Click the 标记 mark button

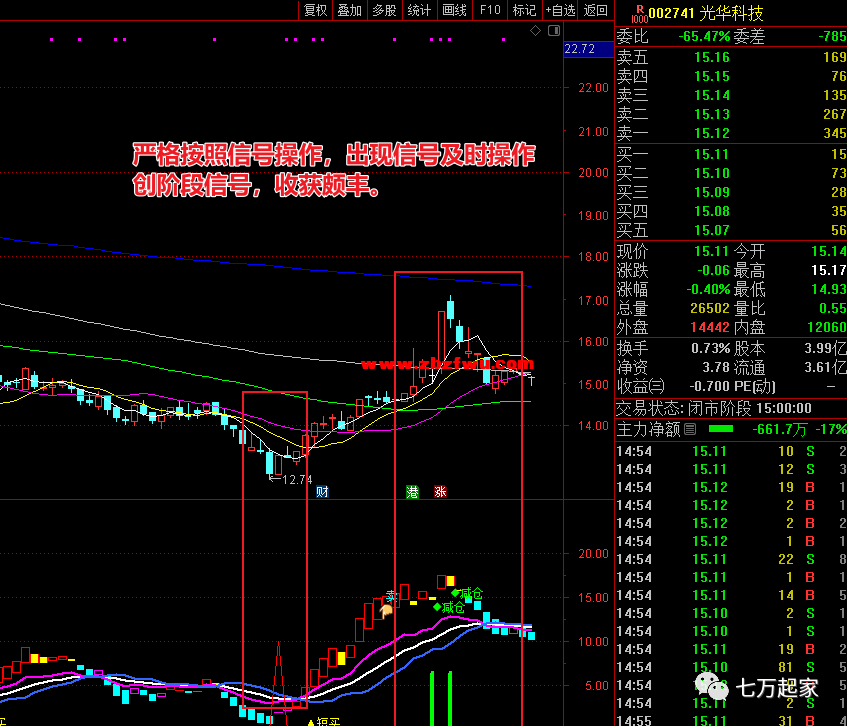click(524, 10)
